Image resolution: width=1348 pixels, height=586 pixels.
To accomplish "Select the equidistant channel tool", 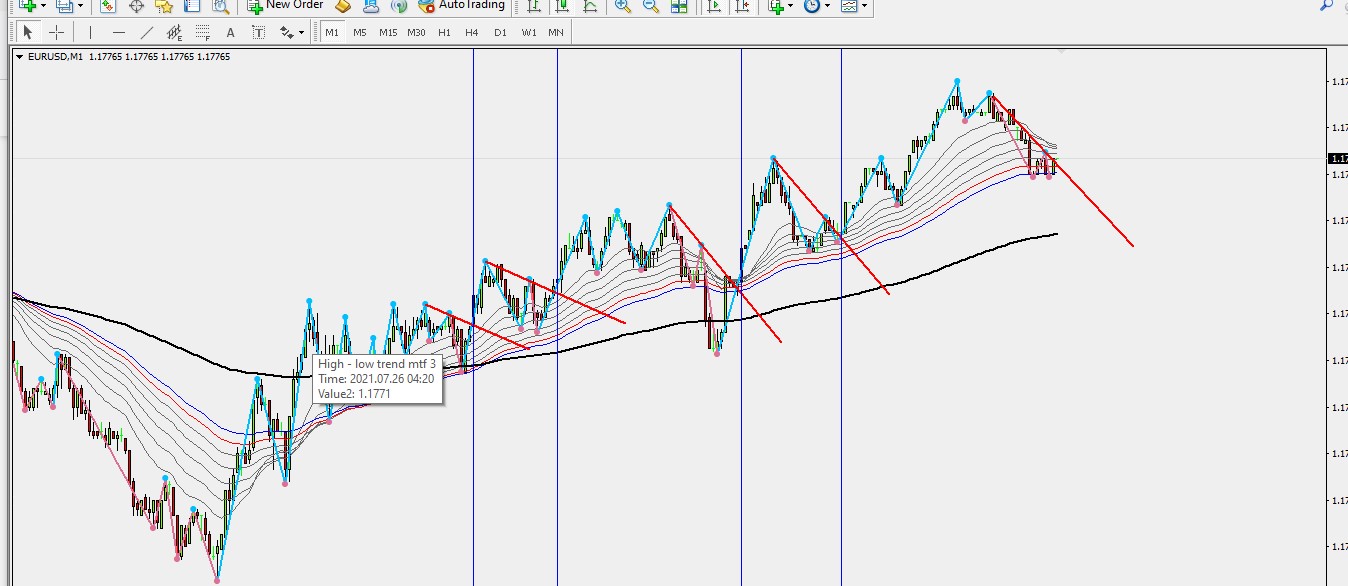I will (175, 32).
